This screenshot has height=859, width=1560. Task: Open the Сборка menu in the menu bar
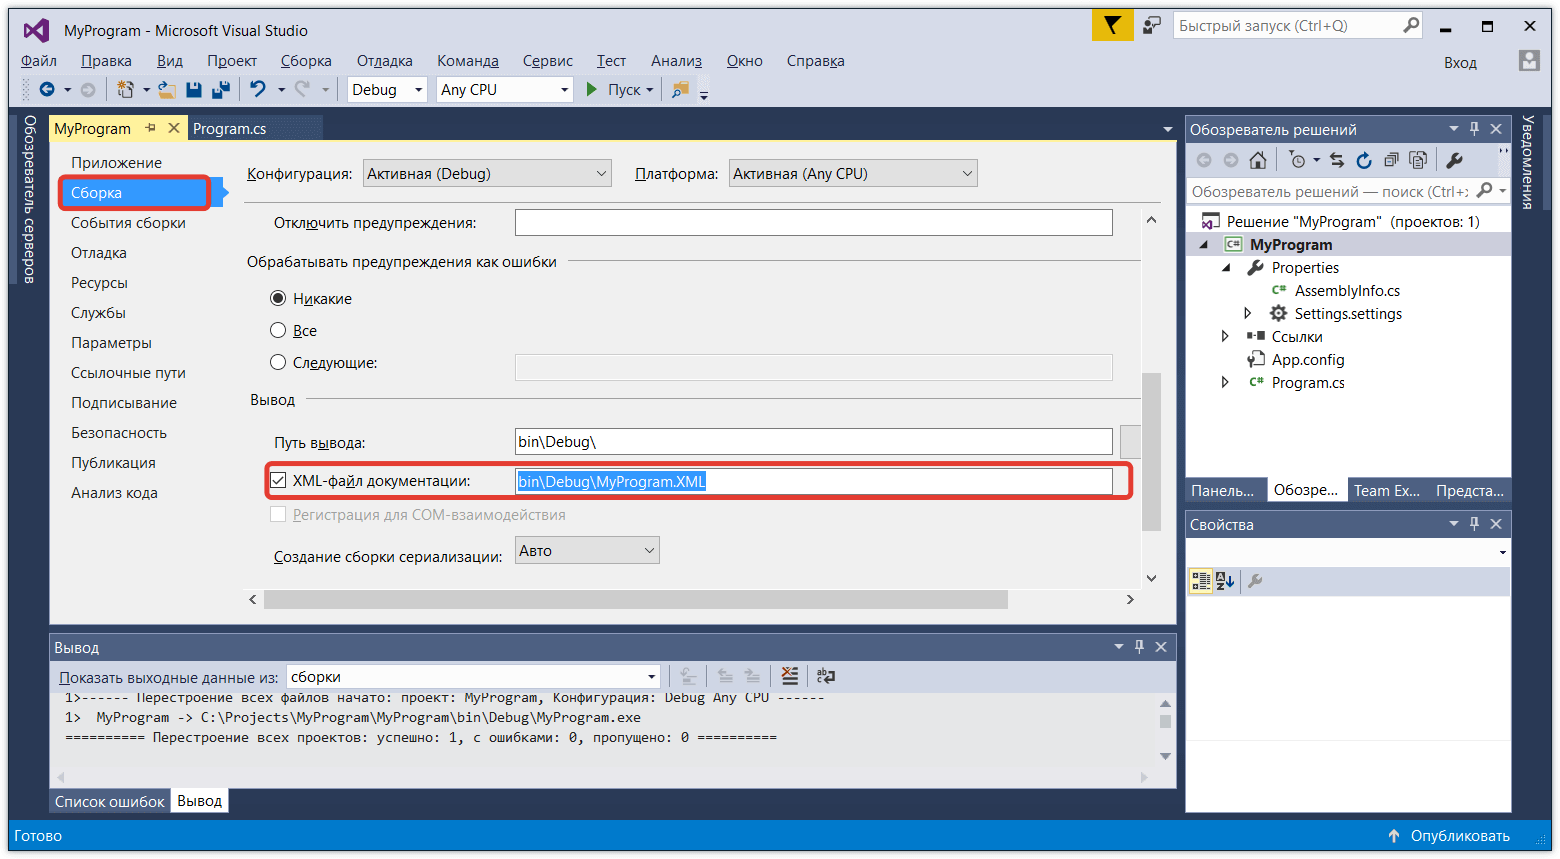(306, 61)
